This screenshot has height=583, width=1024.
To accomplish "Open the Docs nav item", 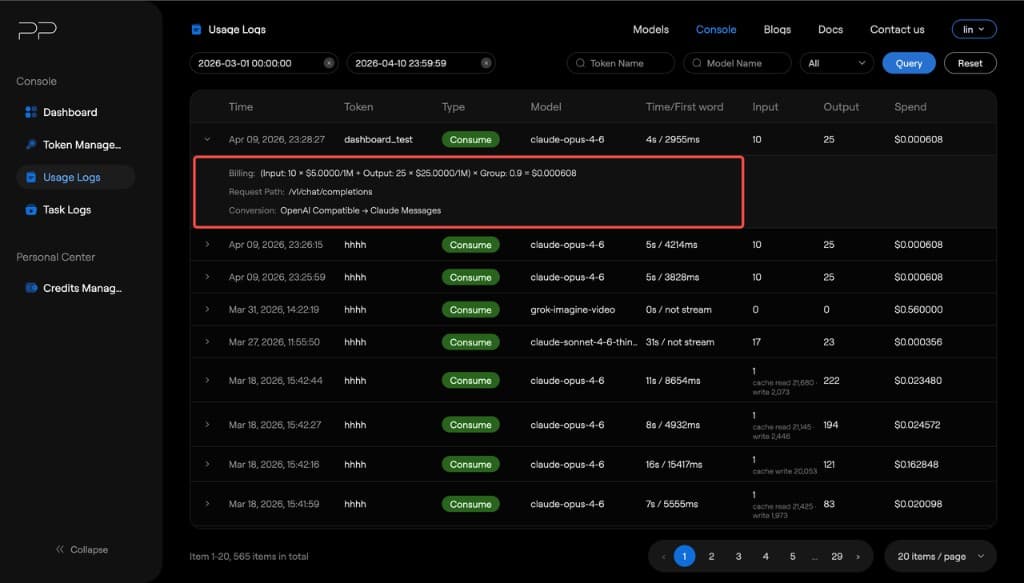I will coord(830,29).
